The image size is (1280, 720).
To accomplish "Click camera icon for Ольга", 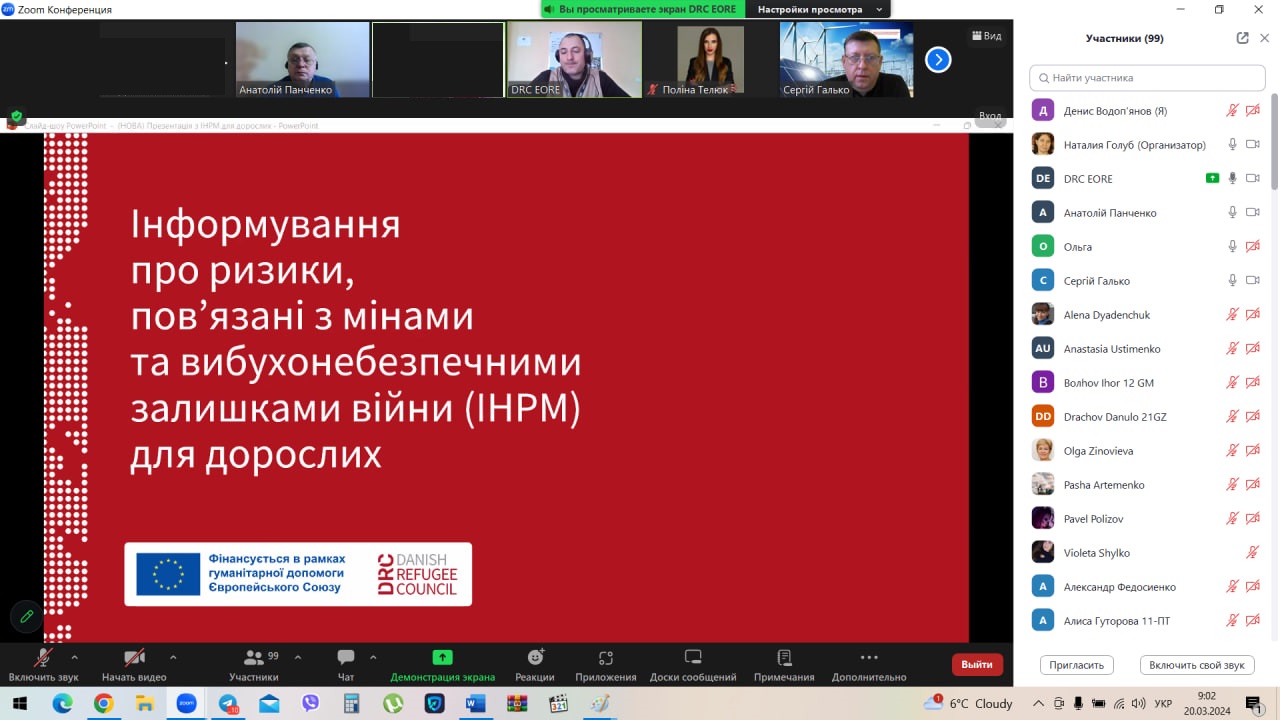I will point(1252,247).
